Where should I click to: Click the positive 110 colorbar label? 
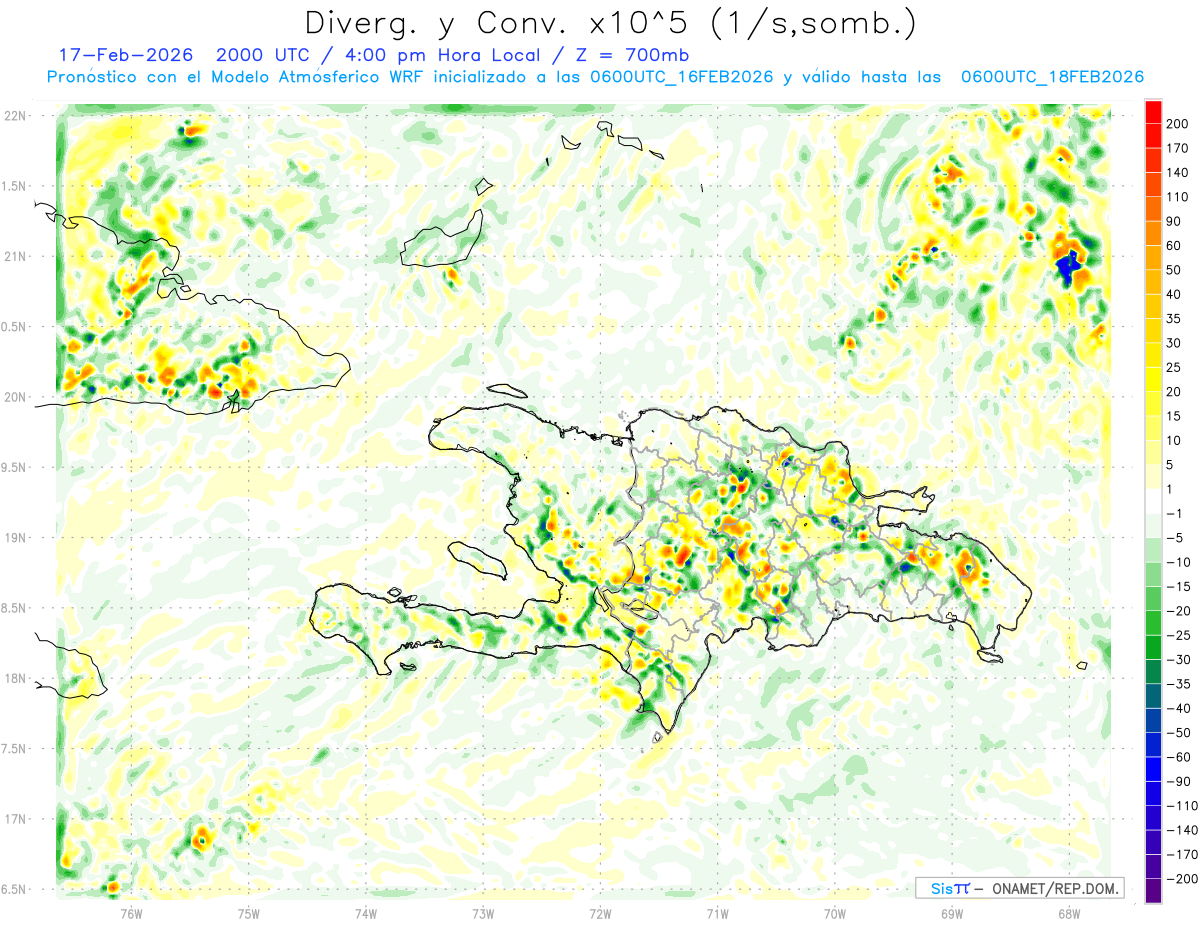(1177, 197)
